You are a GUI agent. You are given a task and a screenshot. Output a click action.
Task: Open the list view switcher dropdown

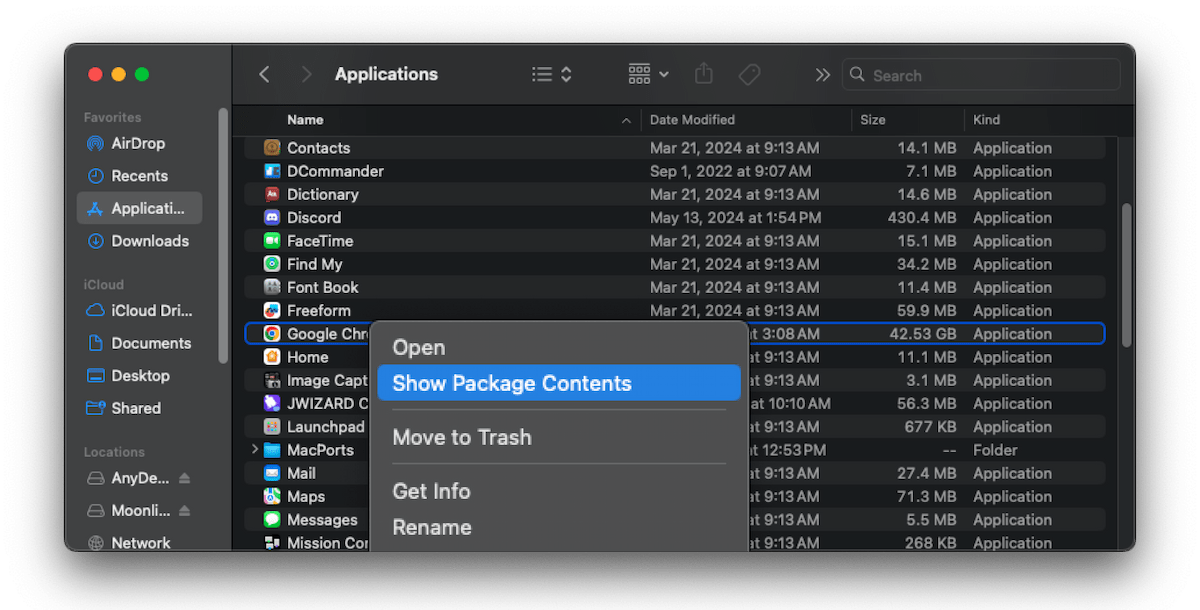click(552, 74)
